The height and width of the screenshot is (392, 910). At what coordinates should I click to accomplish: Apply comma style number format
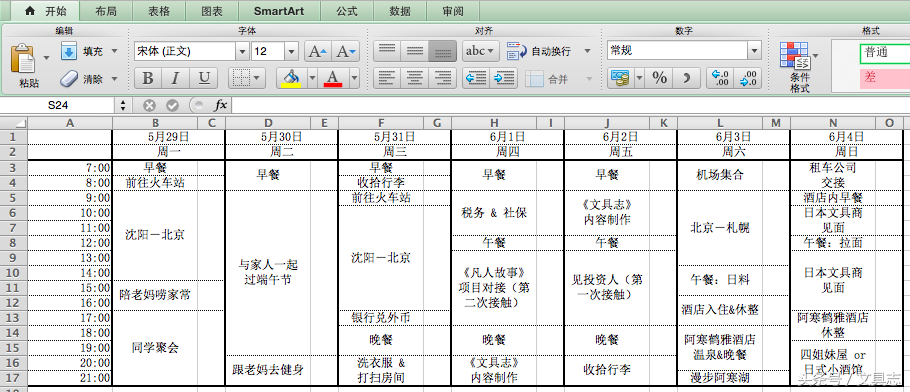(687, 78)
